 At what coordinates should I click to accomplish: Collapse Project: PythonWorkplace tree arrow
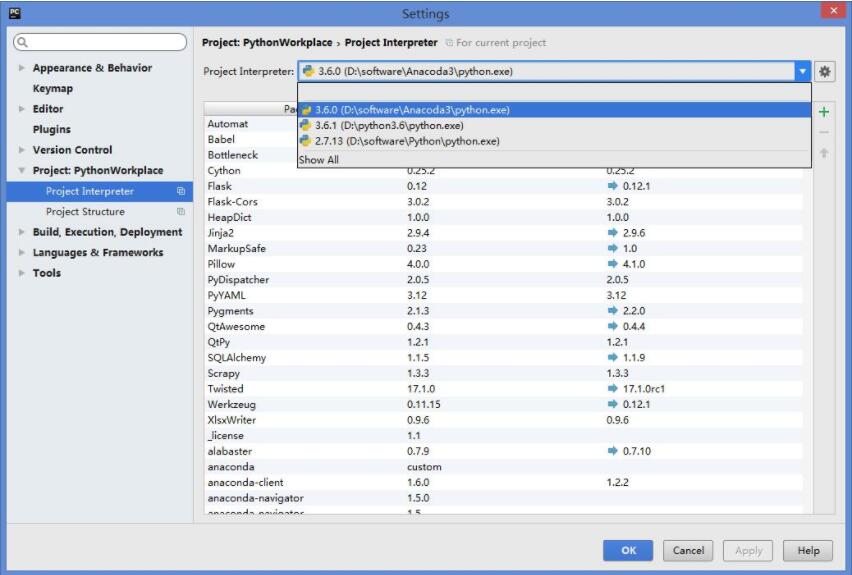22,171
